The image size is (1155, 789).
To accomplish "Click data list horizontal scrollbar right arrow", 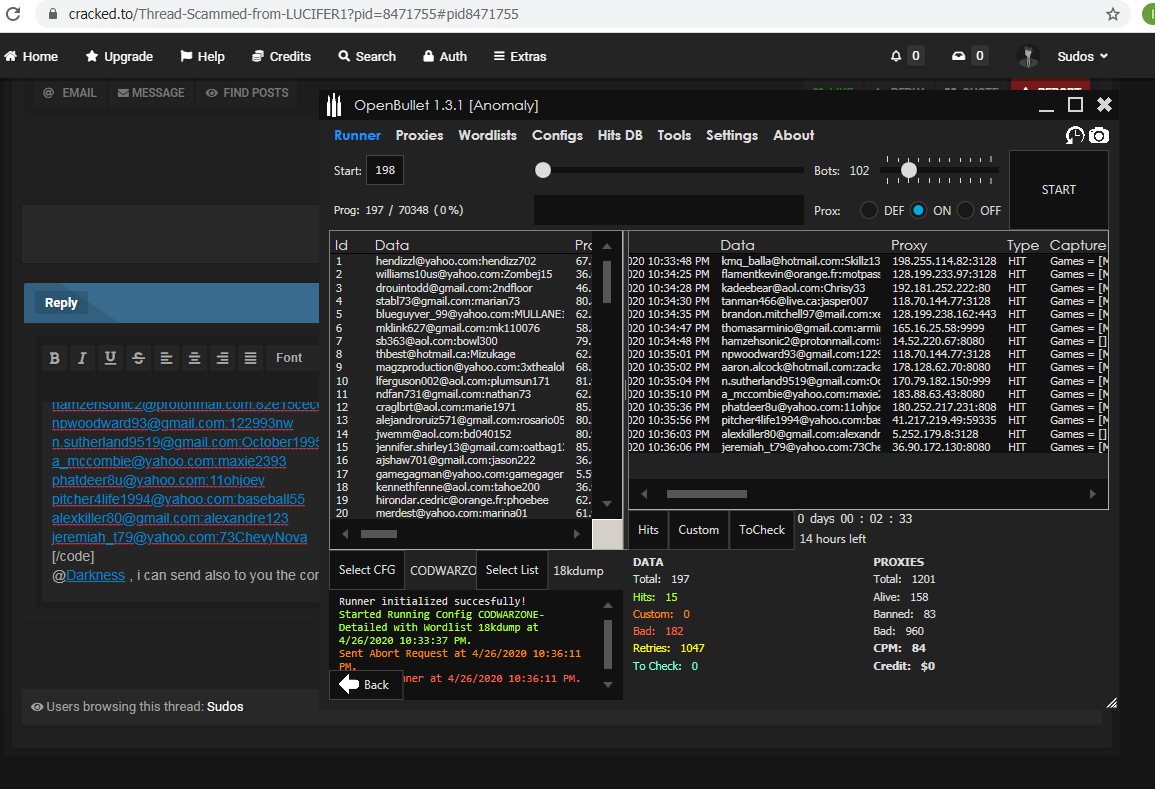I will pos(577,533).
